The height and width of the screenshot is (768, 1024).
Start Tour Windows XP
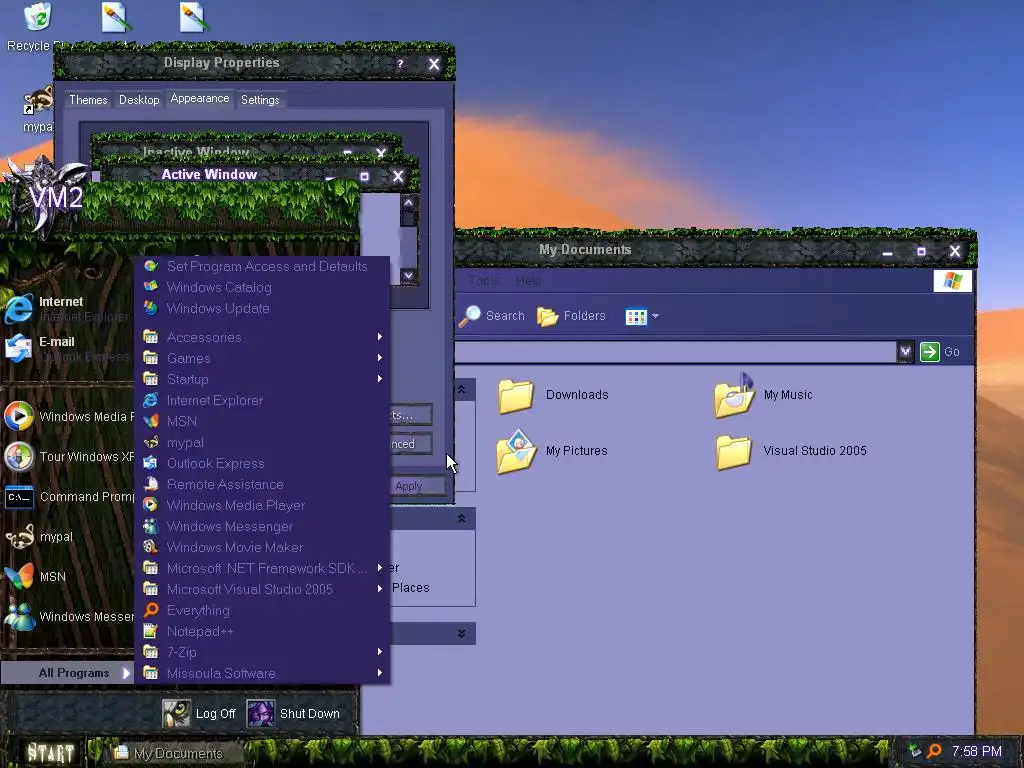67,456
